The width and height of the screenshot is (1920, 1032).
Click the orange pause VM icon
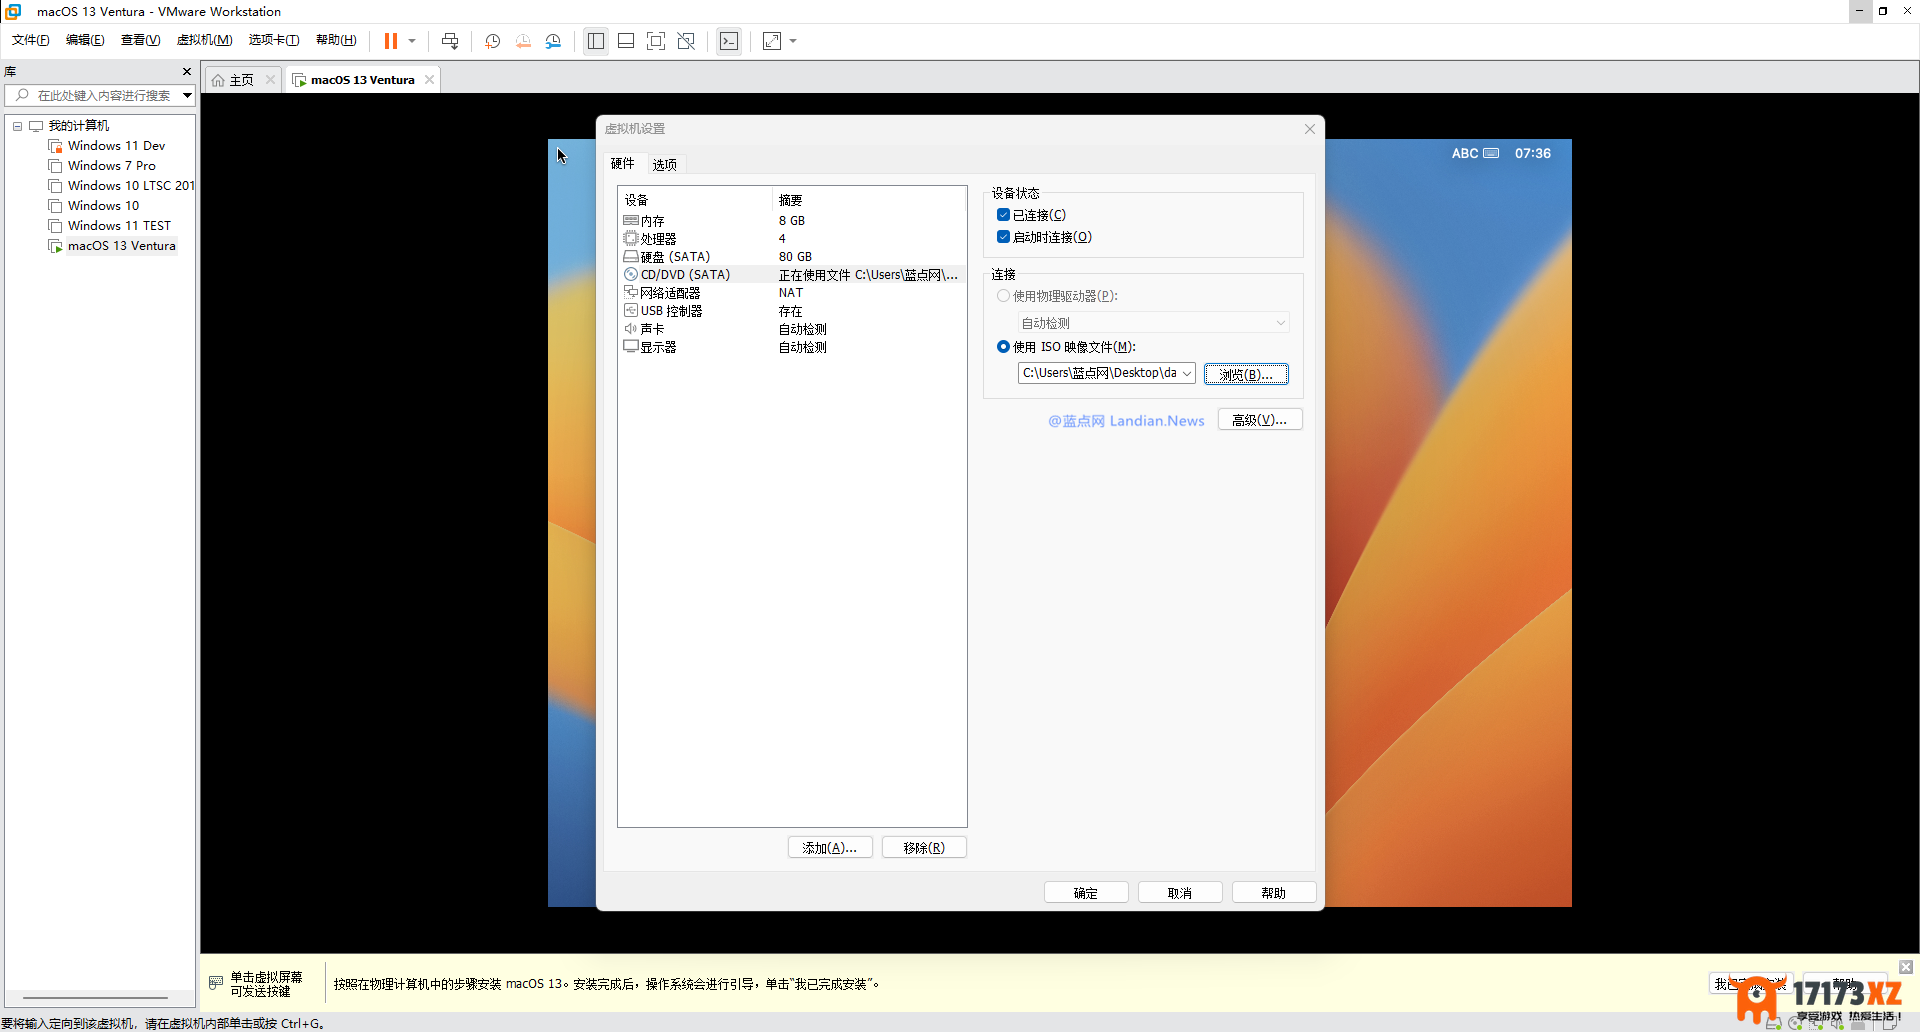391,41
